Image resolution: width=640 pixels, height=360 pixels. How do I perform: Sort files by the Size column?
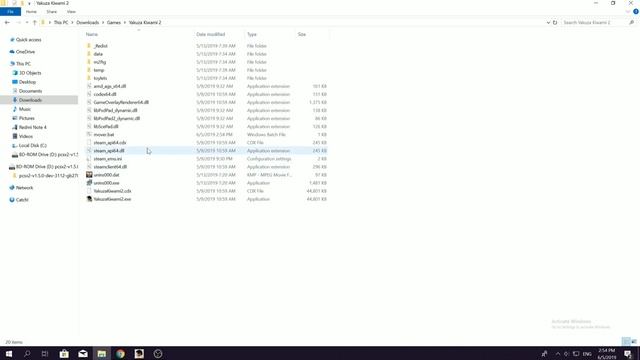[x=302, y=34]
